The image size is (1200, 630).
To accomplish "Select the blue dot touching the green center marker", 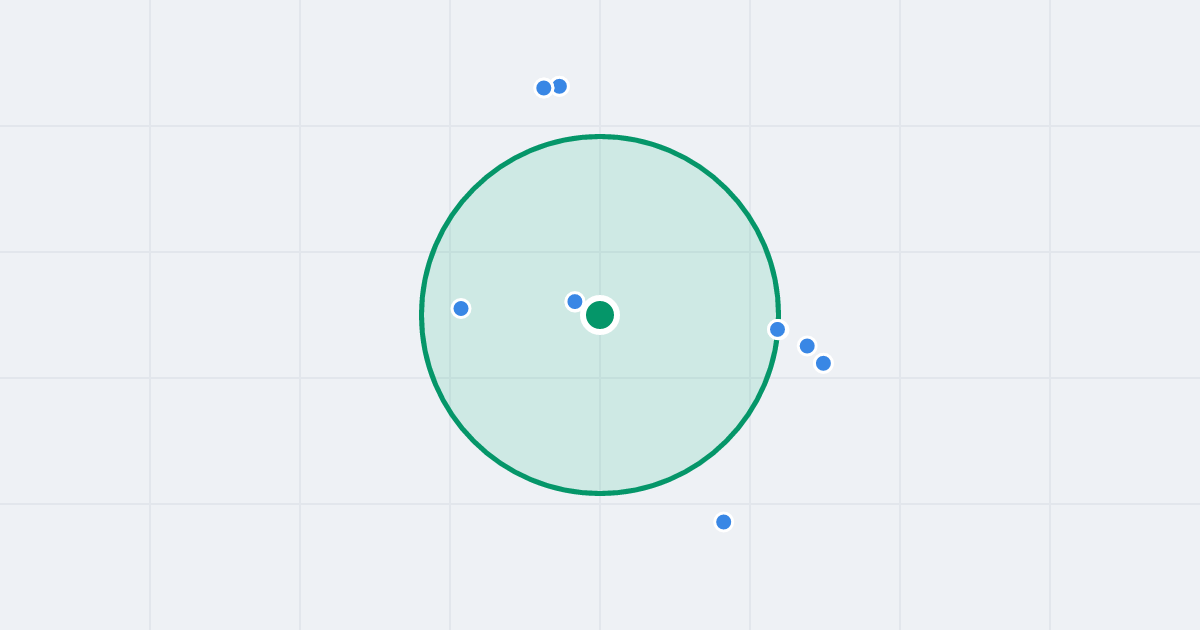I will coord(575,302).
